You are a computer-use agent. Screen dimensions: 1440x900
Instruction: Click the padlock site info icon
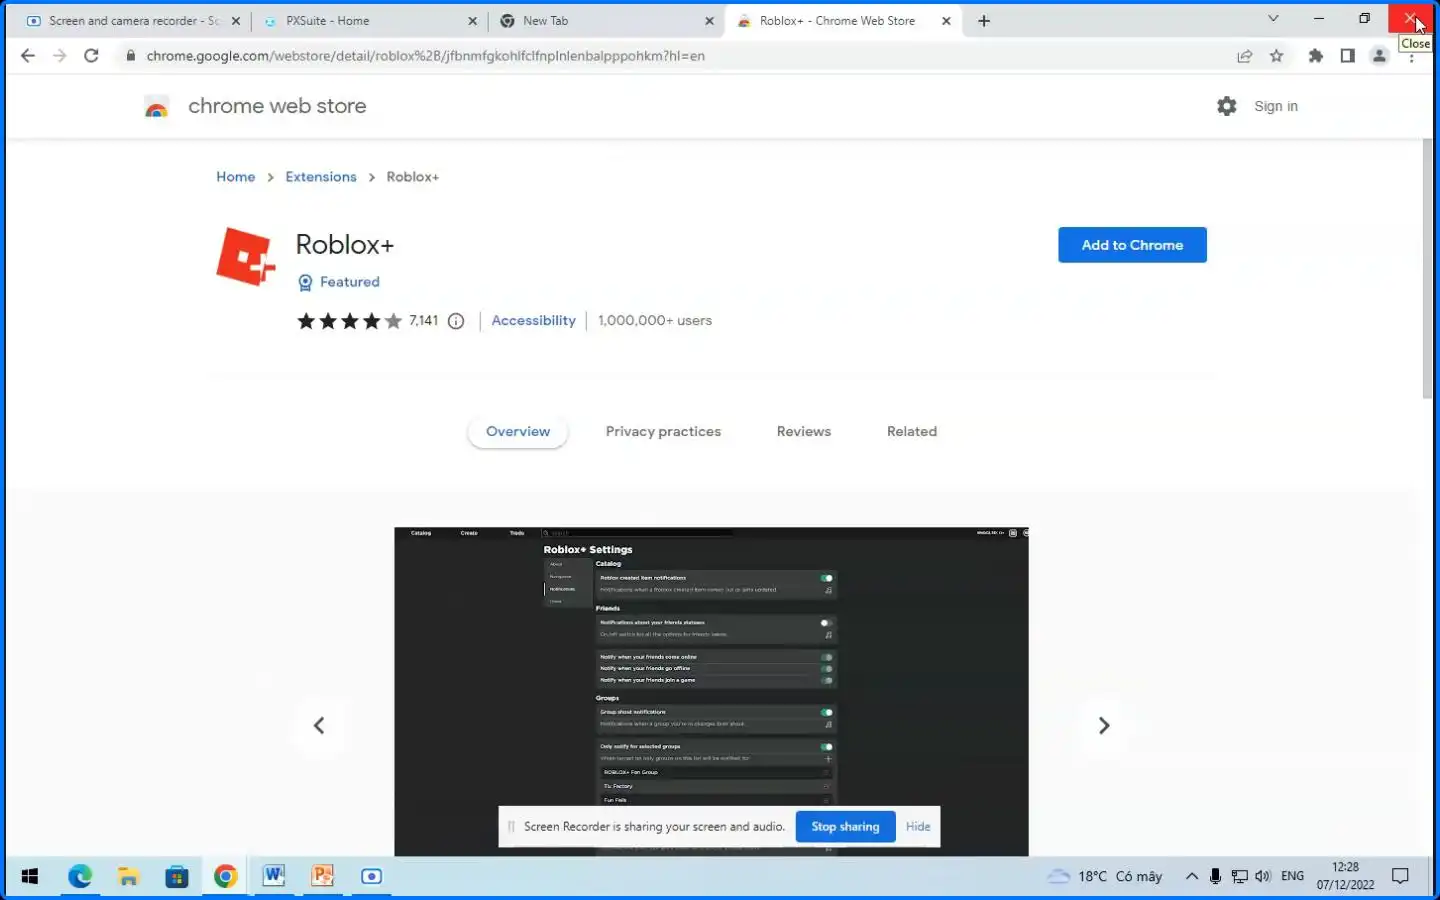point(130,56)
